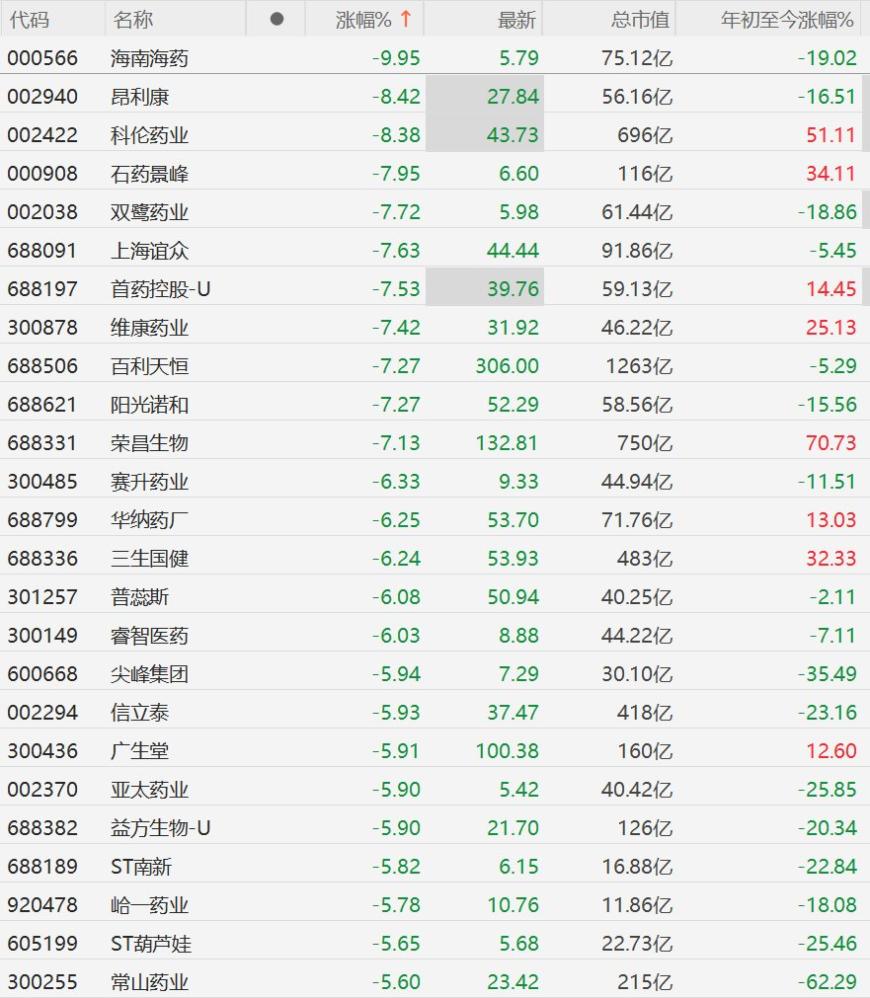Click stock code 920478
870x998 pixels.
coord(43,905)
